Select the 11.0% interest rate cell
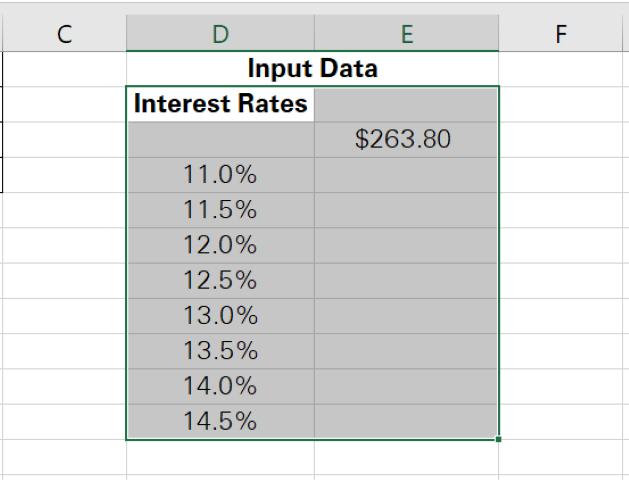The width and height of the screenshot is (629, 480). tap(220, 175)
